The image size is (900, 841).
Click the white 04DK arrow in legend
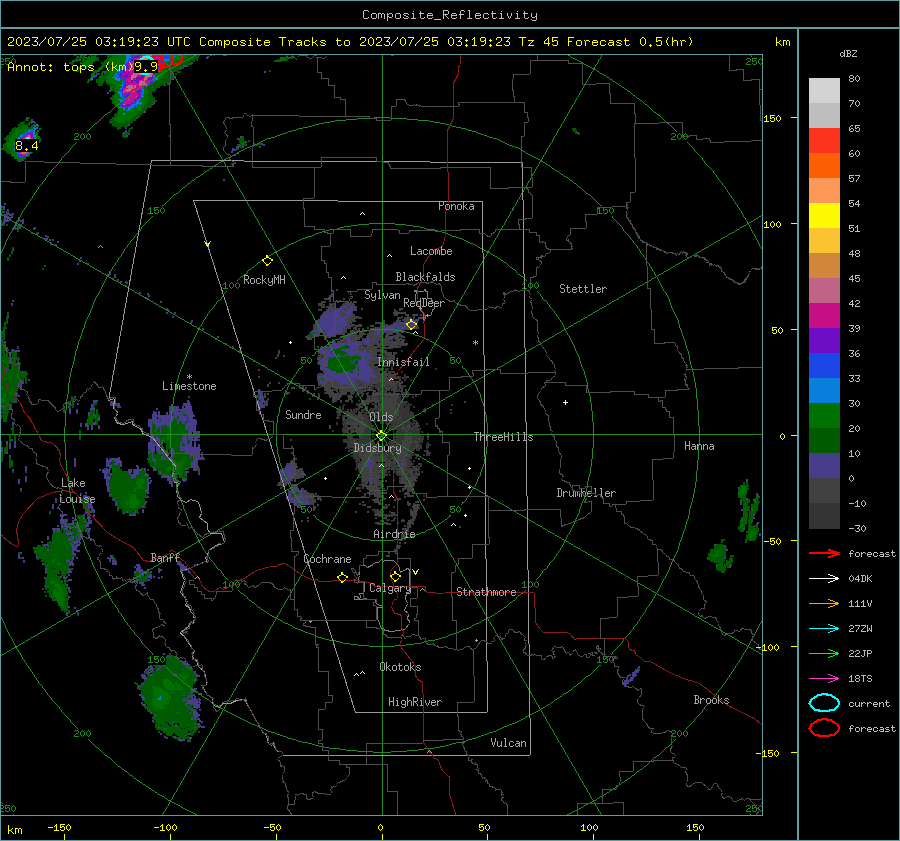click(x=824, y=579)
